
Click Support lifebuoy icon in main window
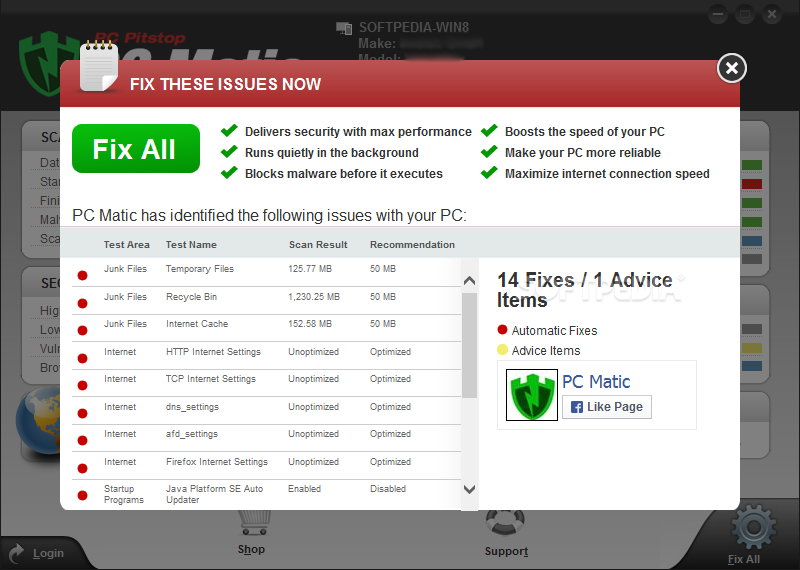tap(505, 523)
